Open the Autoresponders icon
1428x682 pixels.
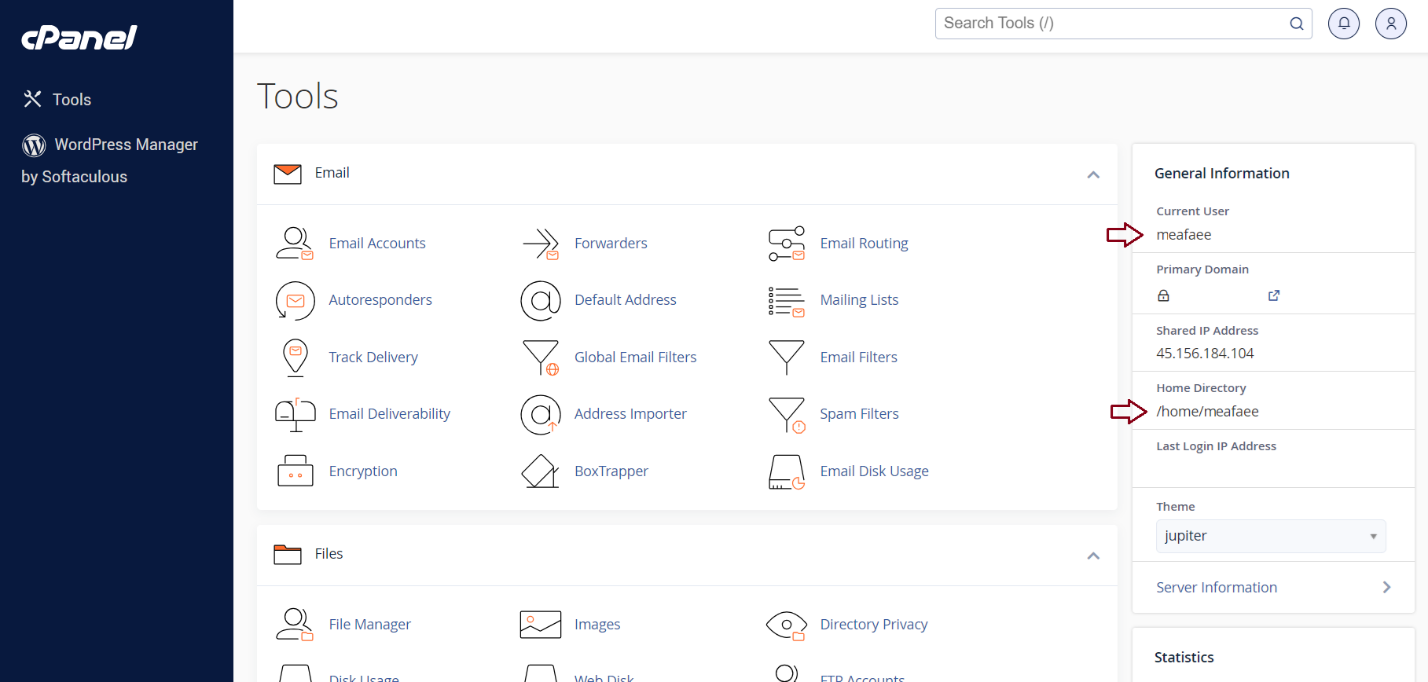[x=295, y=300]
